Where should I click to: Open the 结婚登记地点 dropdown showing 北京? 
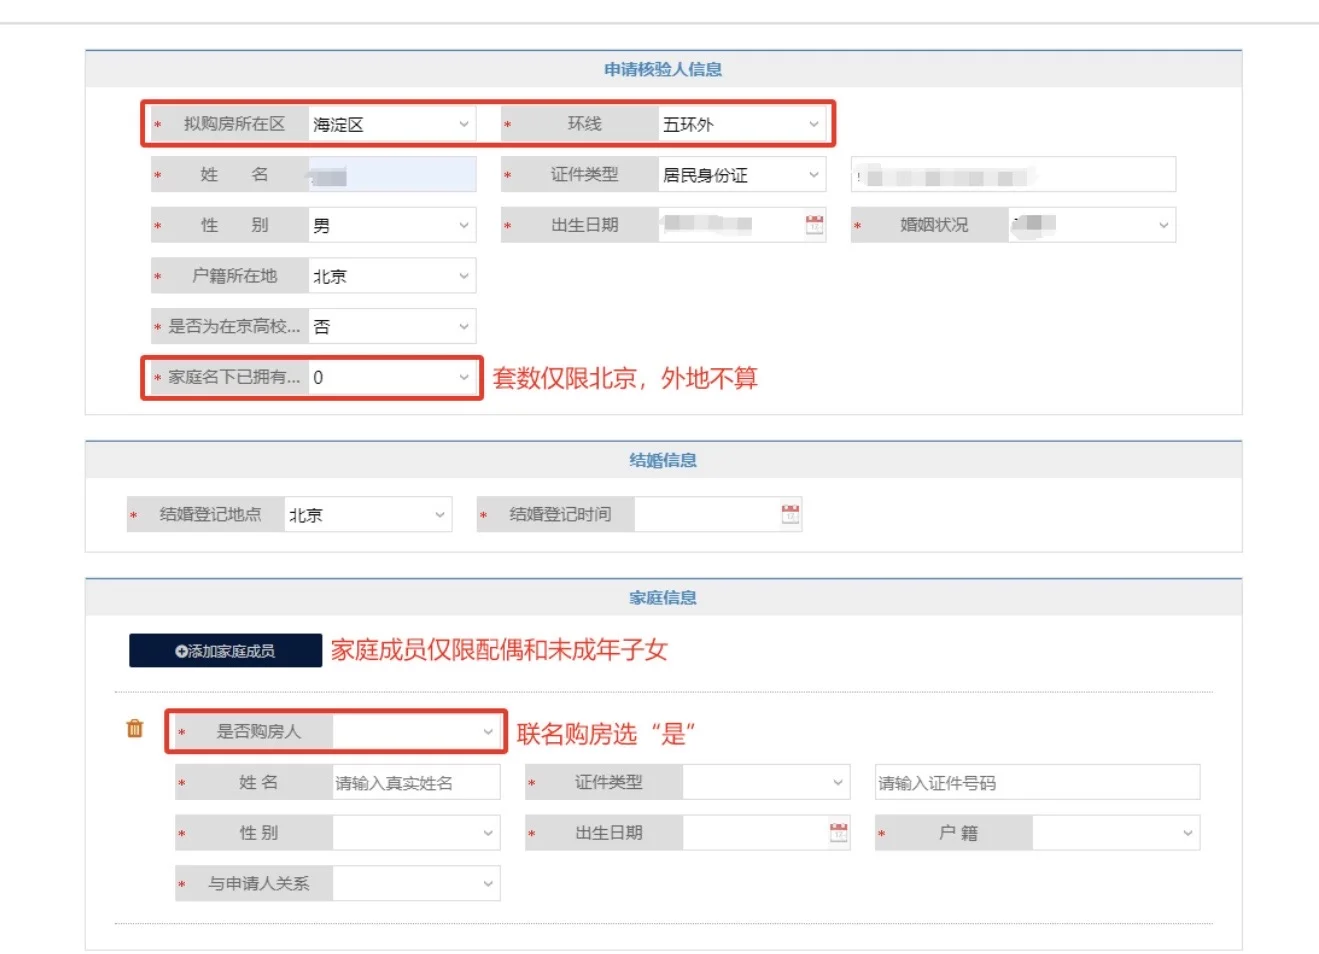pyautogui.click(x=368, y=514)
